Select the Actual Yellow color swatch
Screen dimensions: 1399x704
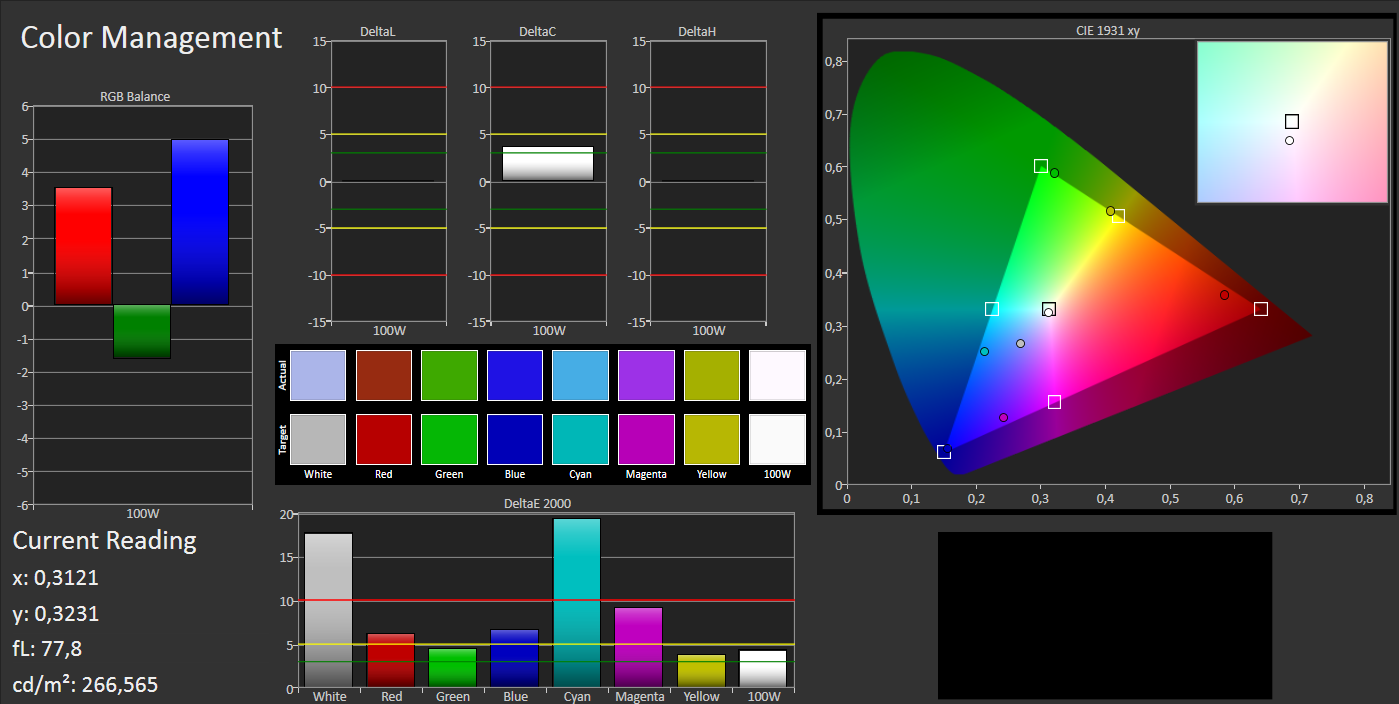(x=712, y=375)
